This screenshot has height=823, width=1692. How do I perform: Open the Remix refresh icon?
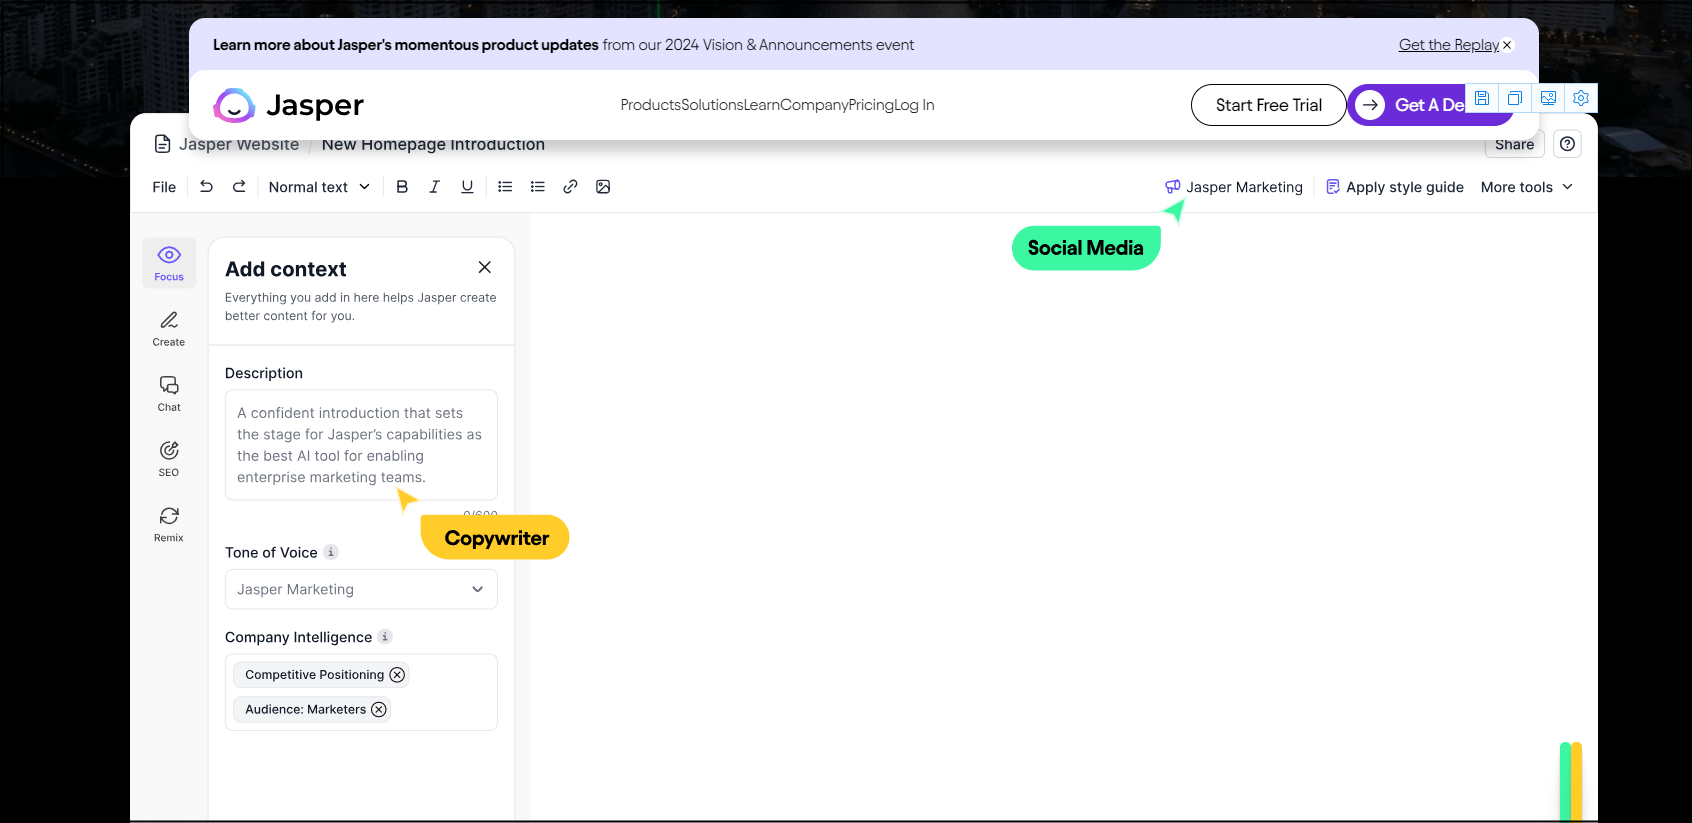point(169,523)
